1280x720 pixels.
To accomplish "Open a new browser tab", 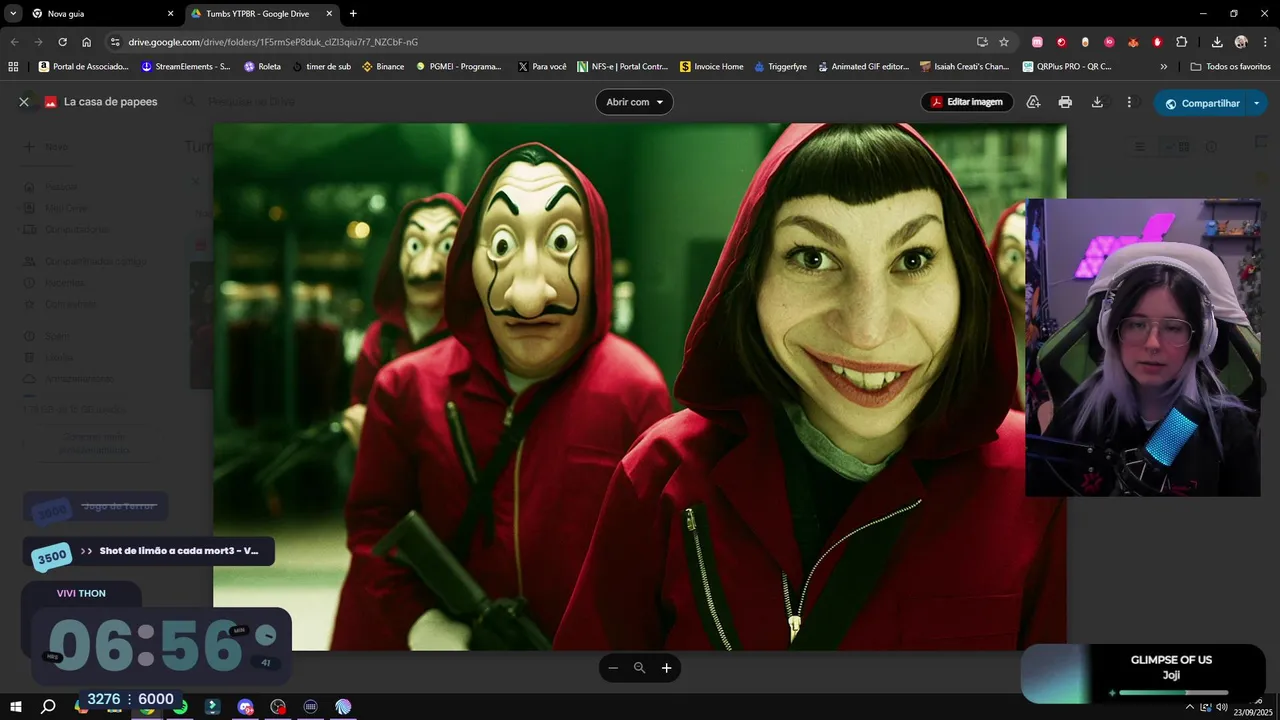I will pos(353,14).
